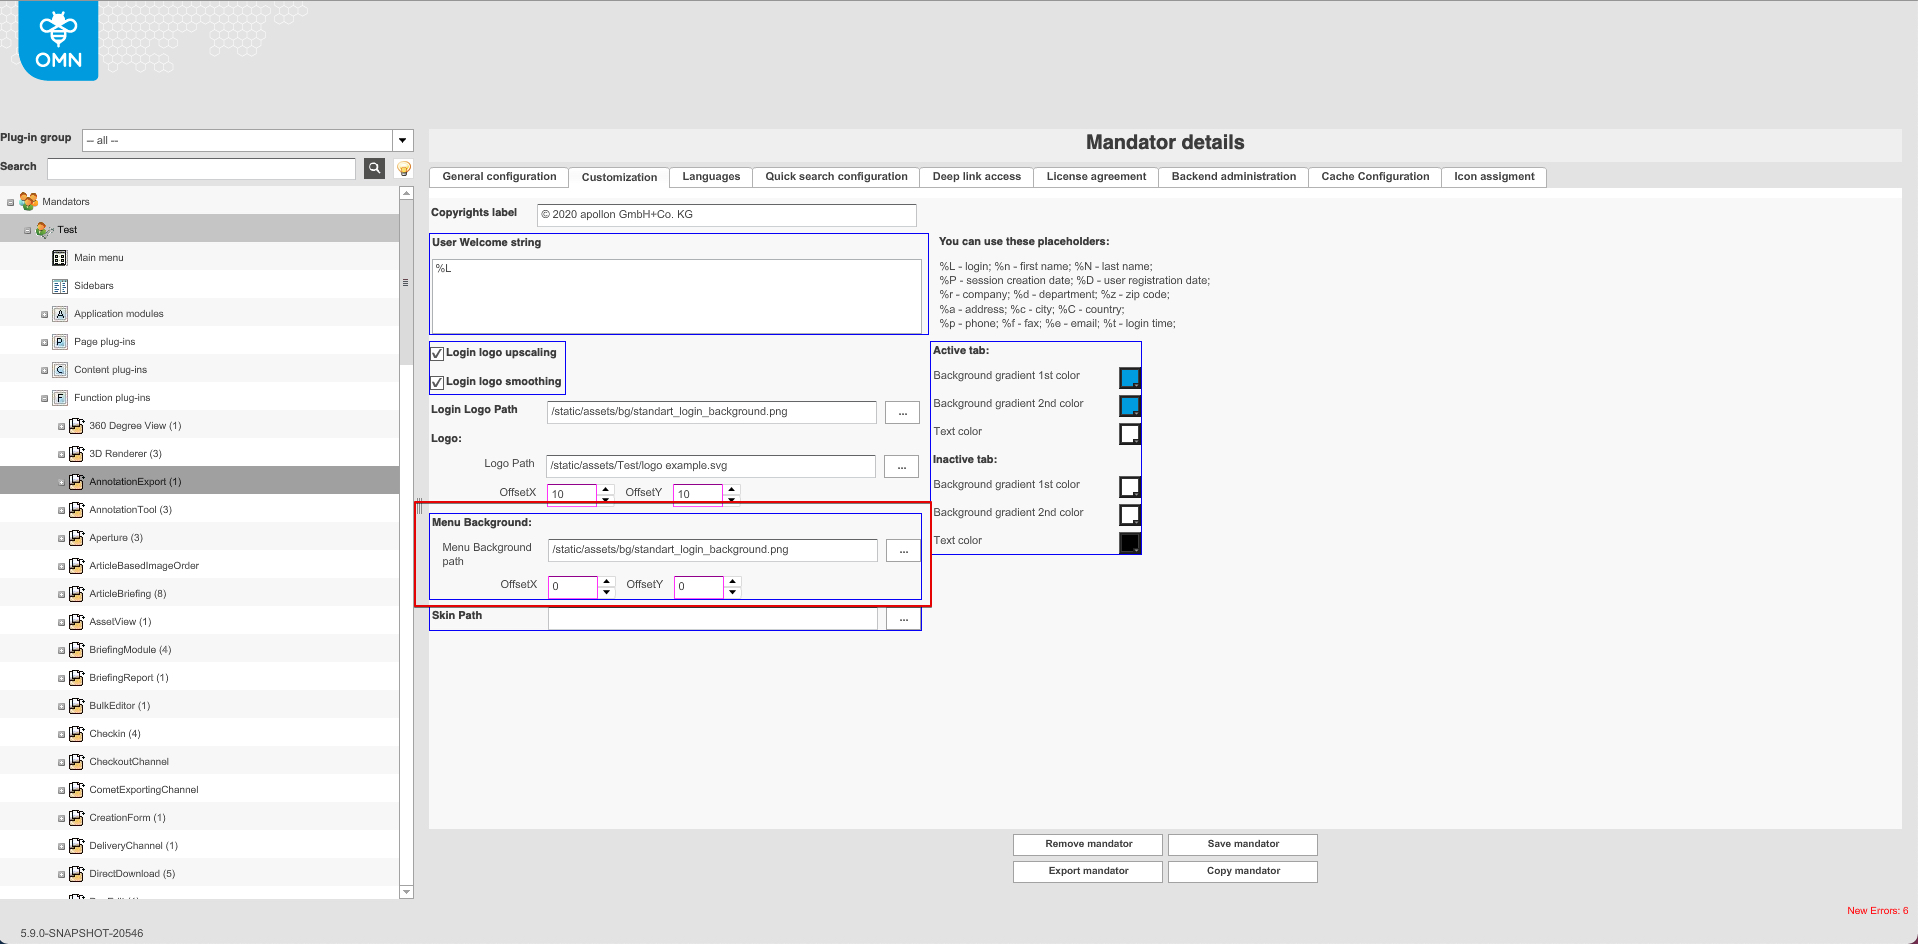Disable the Login logo smoothing checkbox
The height and width of the screenshot is (944, 1918).
(x=437, y=382)
